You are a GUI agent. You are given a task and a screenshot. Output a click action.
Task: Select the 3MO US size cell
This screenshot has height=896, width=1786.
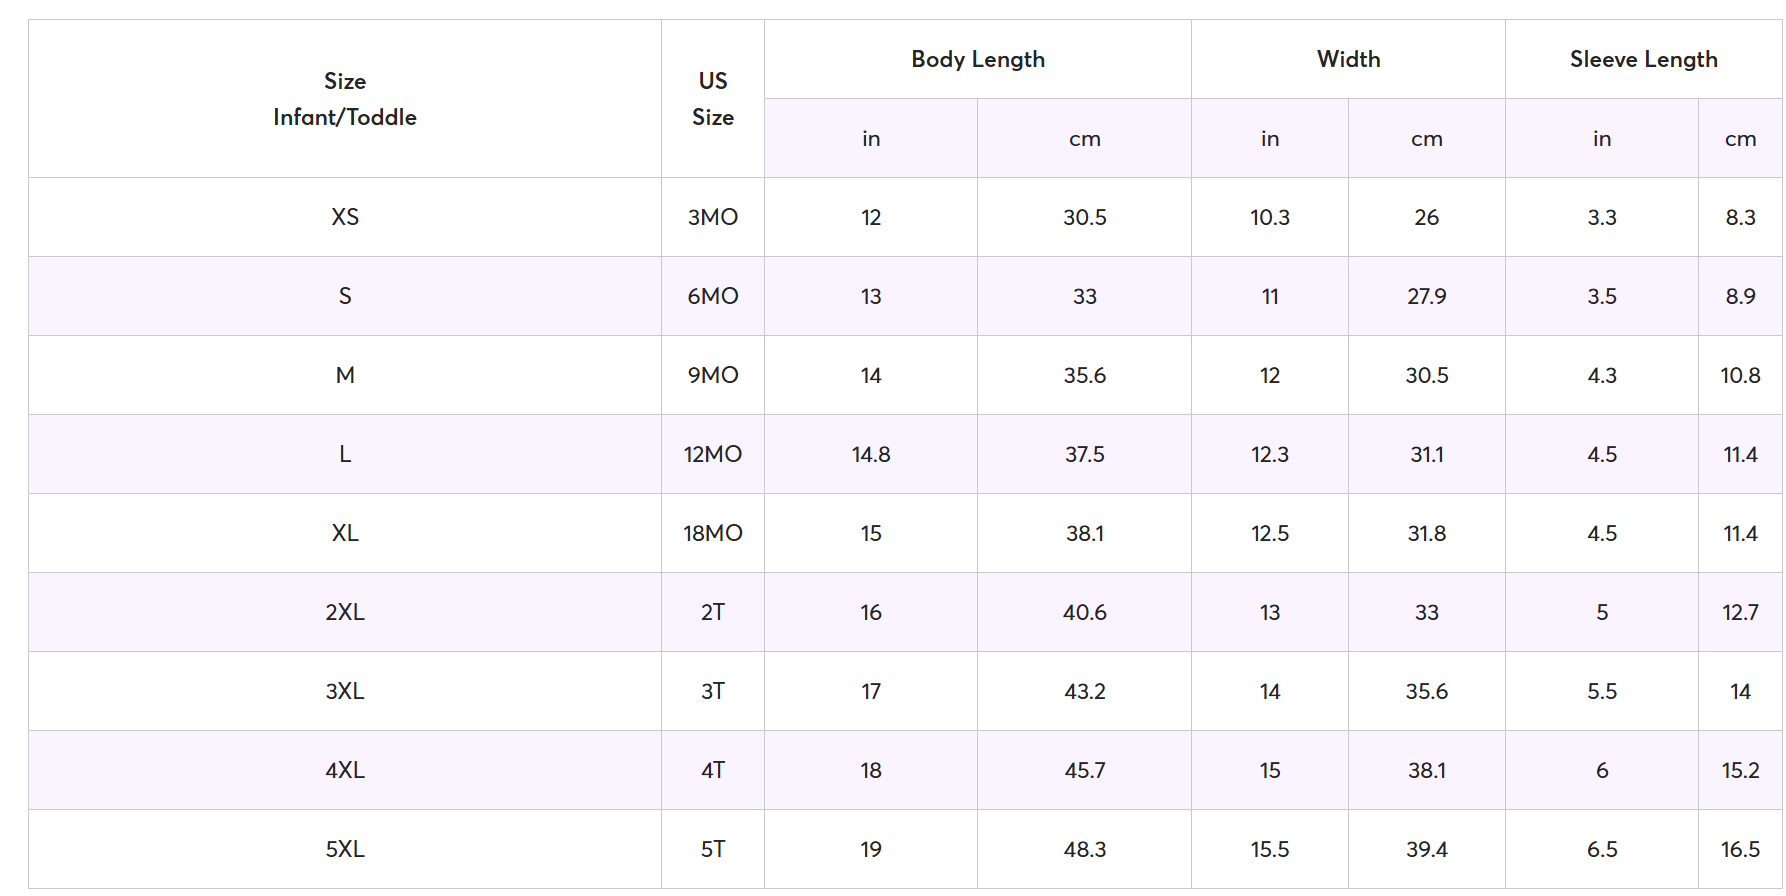point(712,217)
